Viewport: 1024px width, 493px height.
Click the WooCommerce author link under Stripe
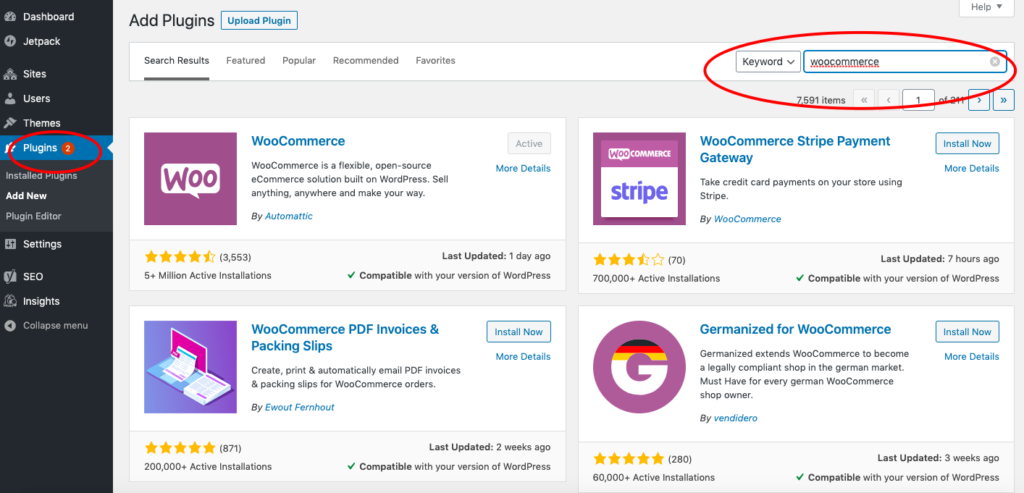(747, 219)
